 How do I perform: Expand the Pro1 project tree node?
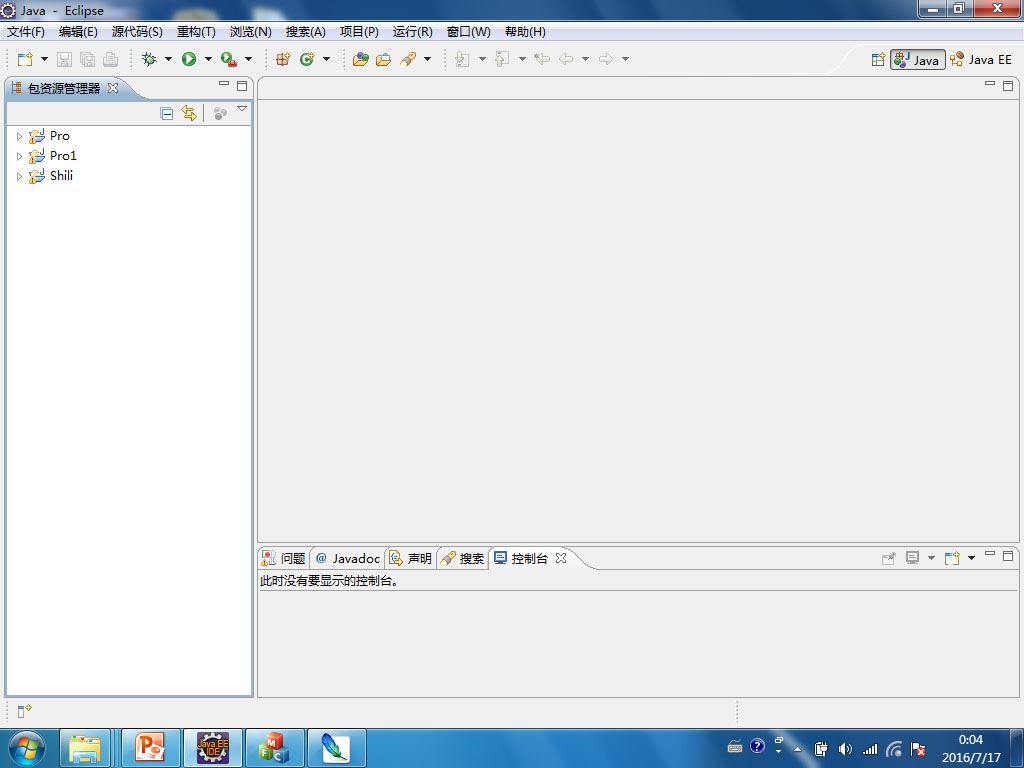pos(19,157)
